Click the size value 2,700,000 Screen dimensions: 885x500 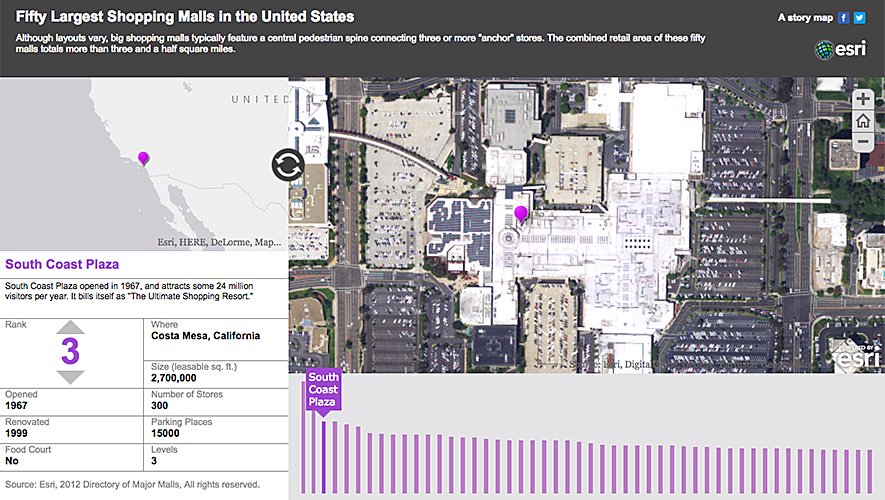point(173,378)
